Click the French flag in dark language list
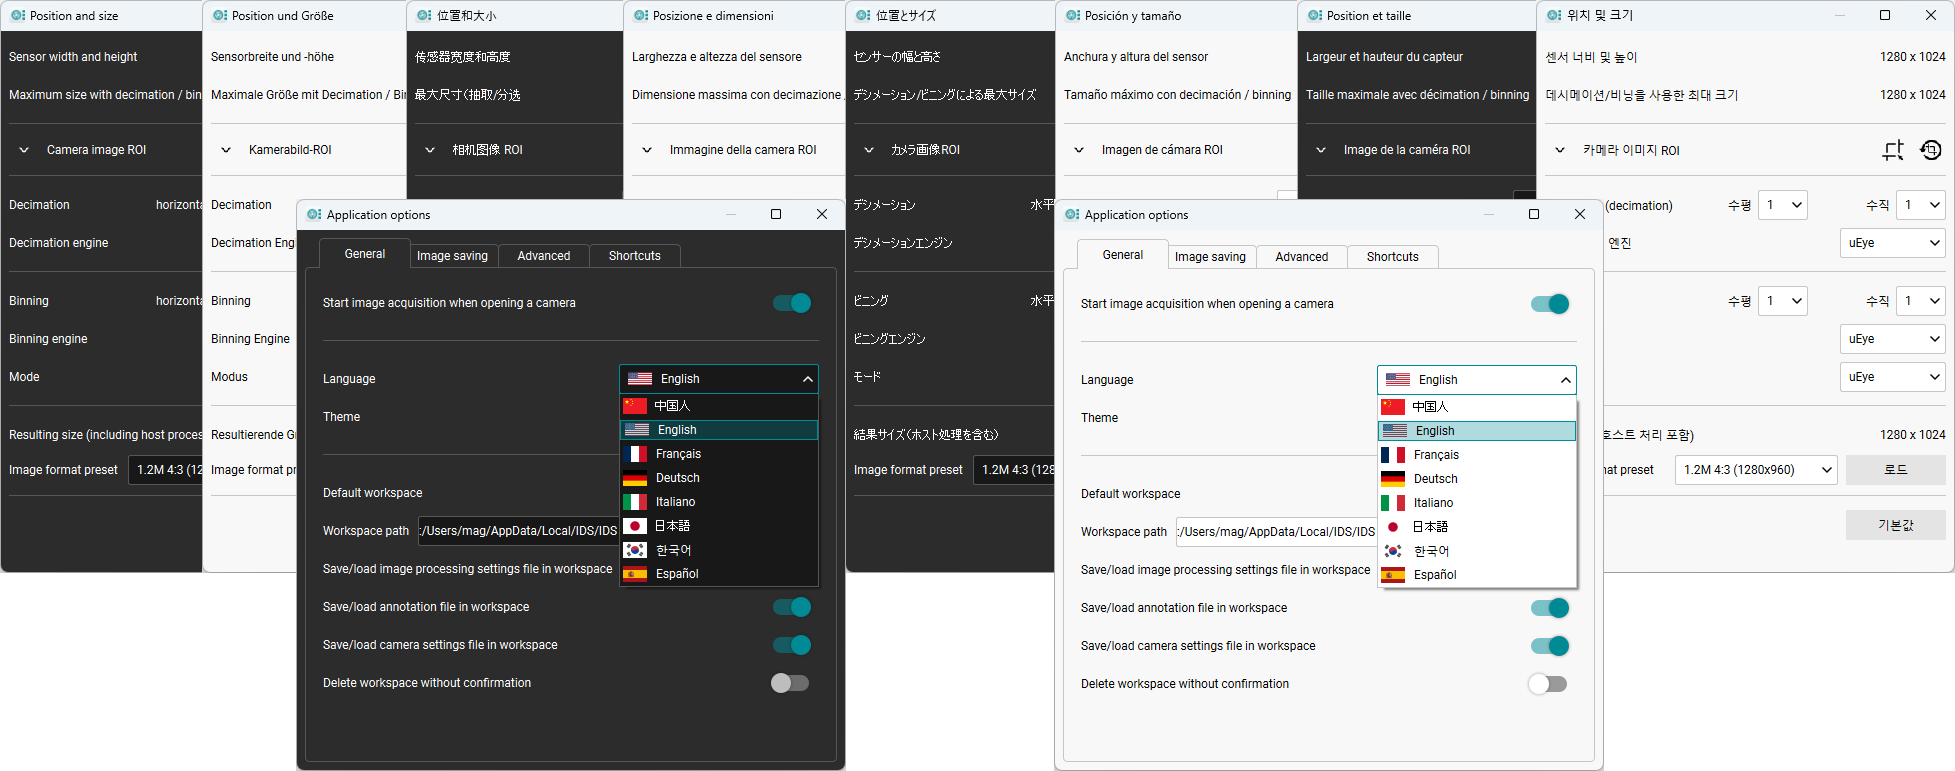Viewport: 1955px width, 771px height. [635, 454]
